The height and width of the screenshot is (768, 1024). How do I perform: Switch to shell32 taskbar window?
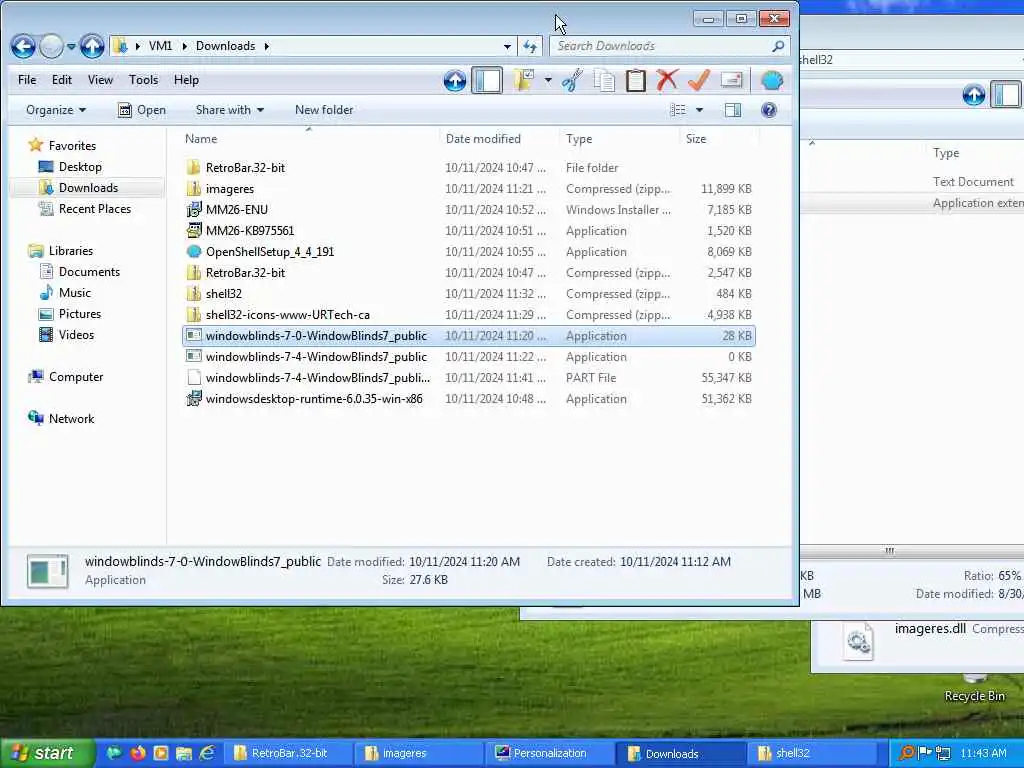pyautogui.click(x=812, y=753)
